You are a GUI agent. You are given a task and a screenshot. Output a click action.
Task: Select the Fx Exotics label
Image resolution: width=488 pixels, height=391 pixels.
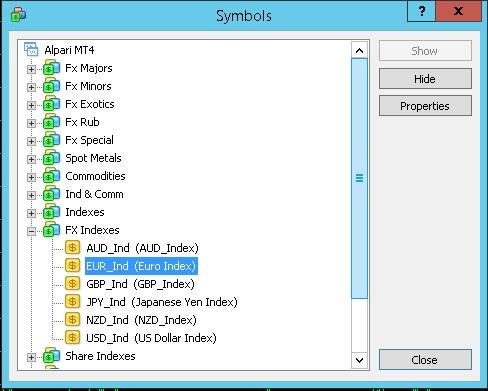(90, 104)
